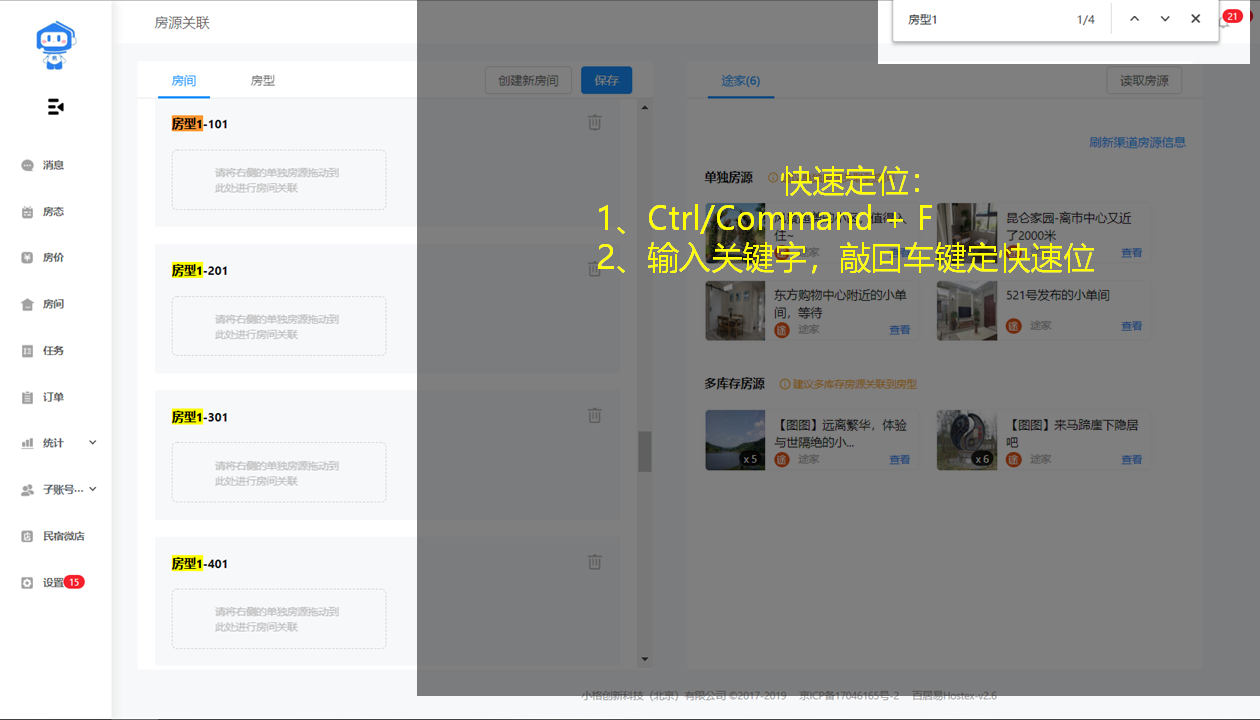Click the 东方购物中心 listing thumbnail
This screenshot has width=1260, height=720.
coord(735,311)
